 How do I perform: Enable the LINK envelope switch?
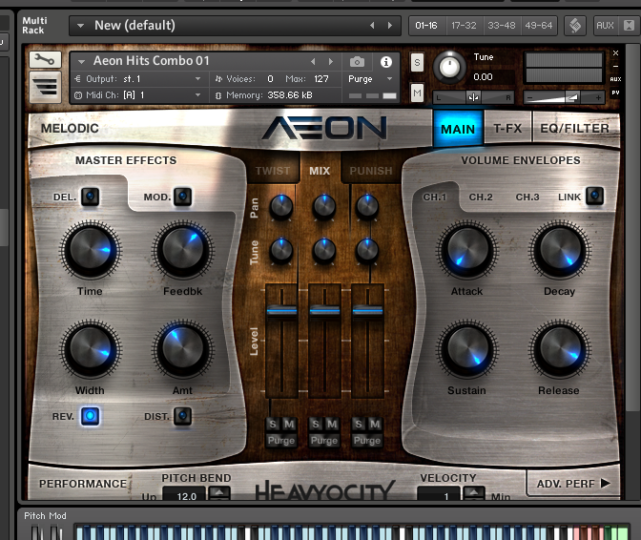595,196
